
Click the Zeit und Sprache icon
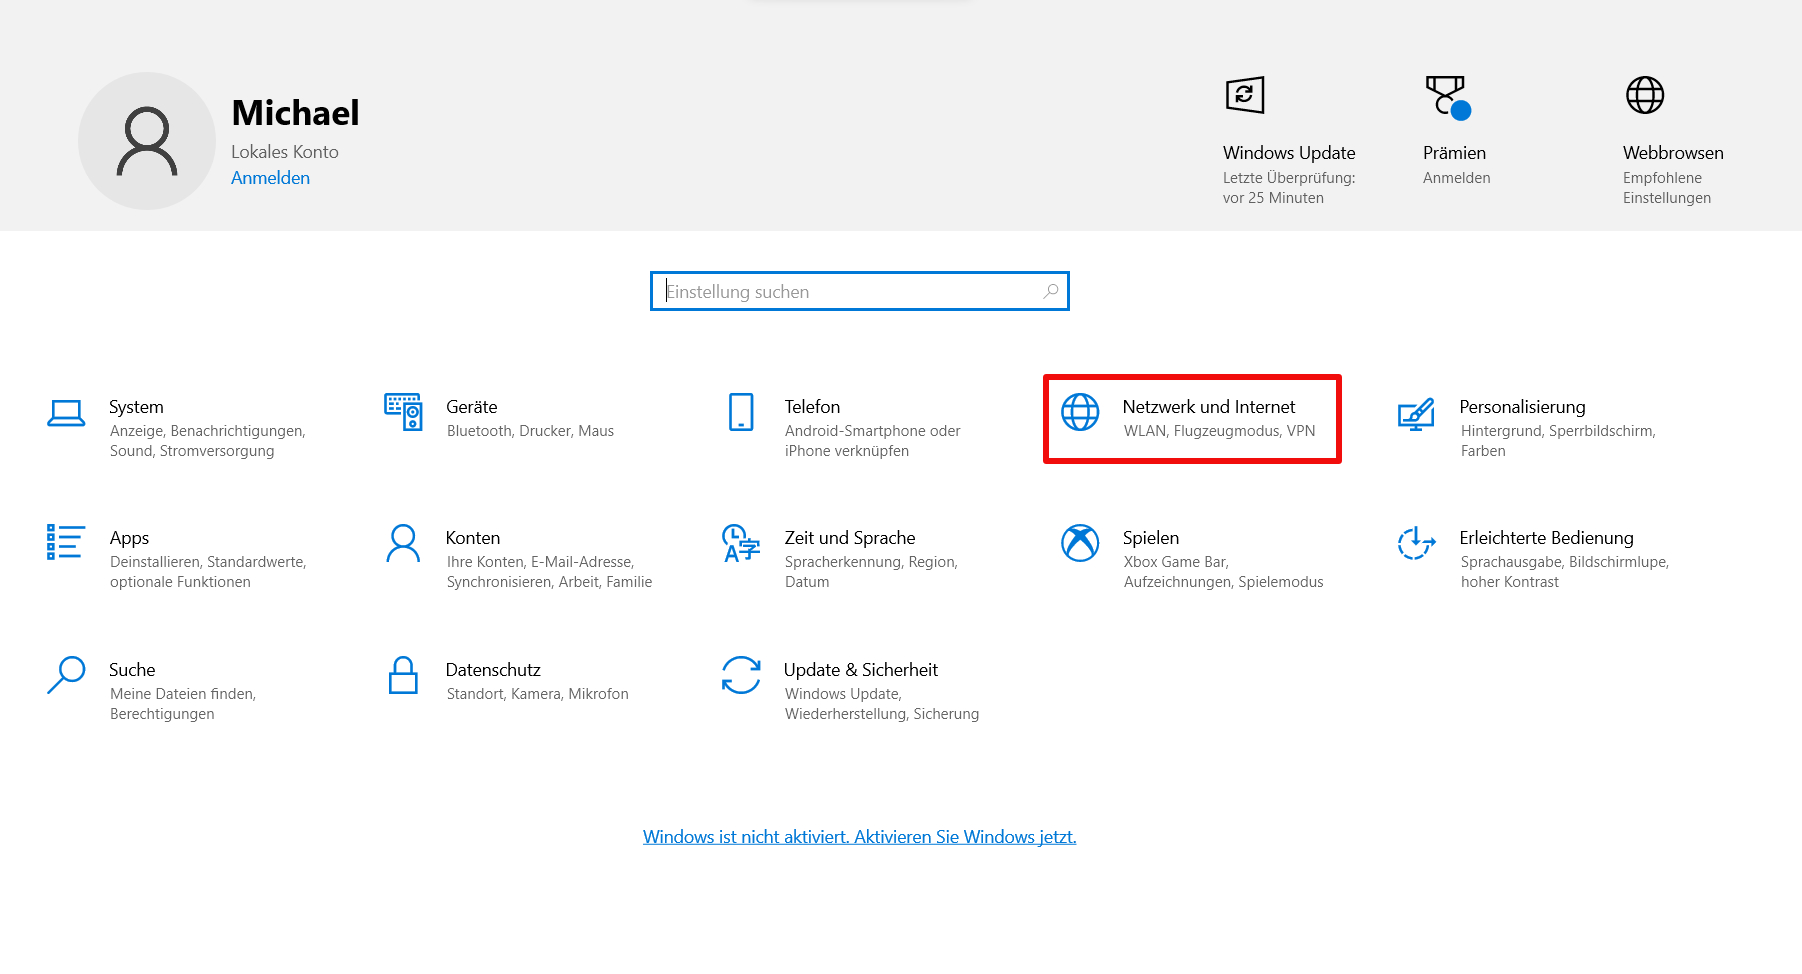(x=741, y=543)
